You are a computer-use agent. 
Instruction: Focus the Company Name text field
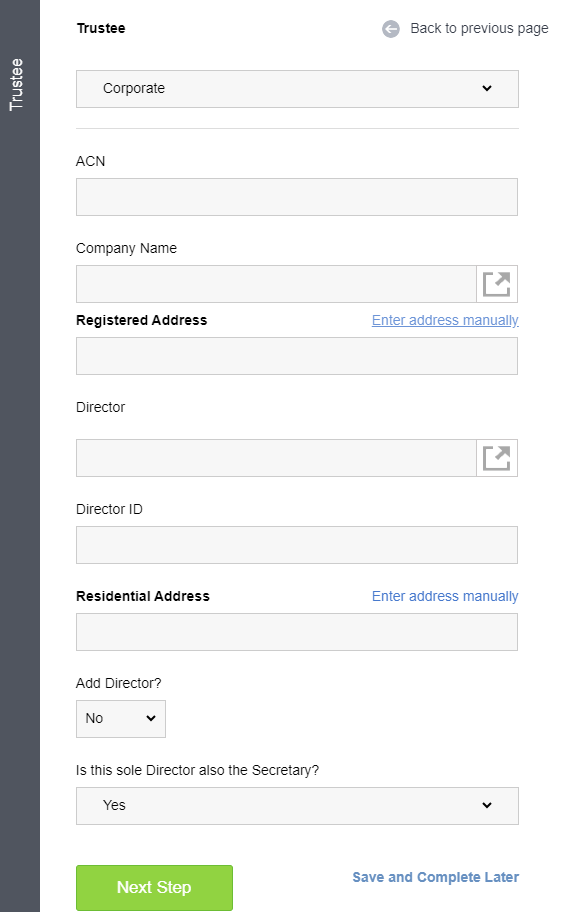pos(276,284)
